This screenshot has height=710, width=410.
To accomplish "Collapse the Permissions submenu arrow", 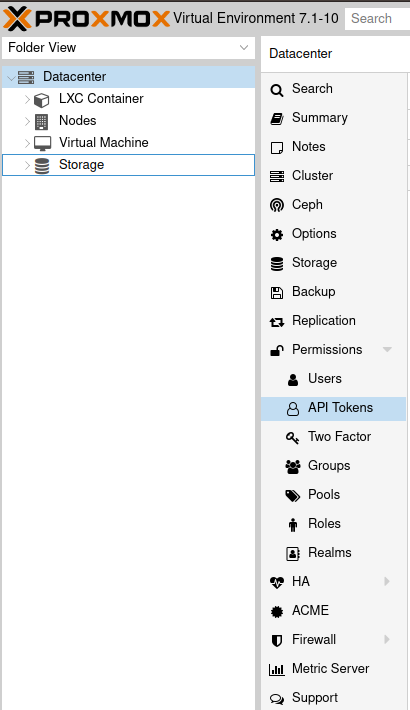I will (x=387, y=350).
